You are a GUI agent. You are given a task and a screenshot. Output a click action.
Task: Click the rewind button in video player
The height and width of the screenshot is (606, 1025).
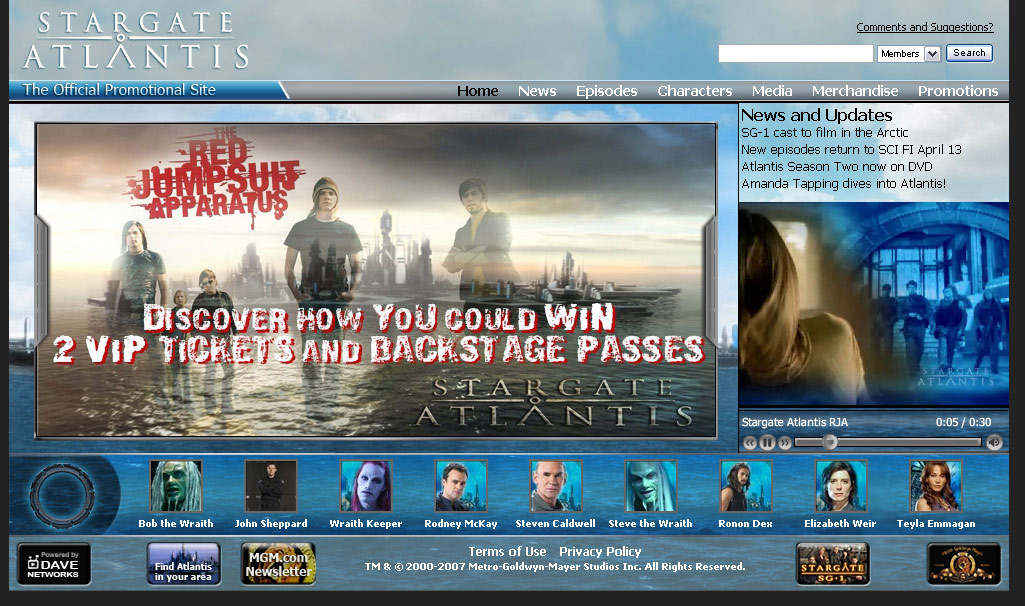pyautogui.click(x=750, y=442)
